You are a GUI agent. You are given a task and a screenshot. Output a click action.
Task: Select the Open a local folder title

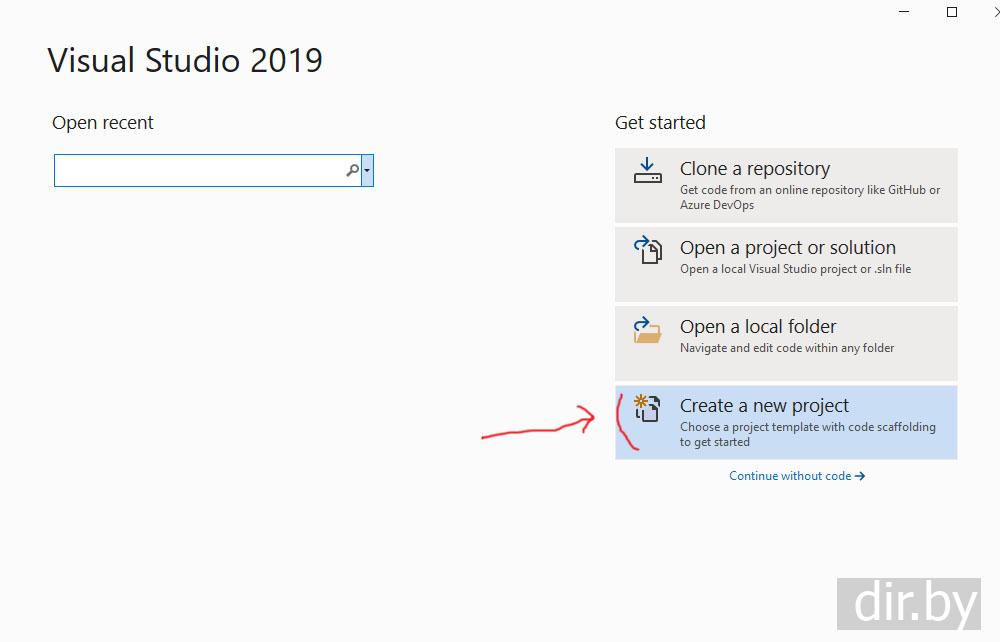point(758,327)
